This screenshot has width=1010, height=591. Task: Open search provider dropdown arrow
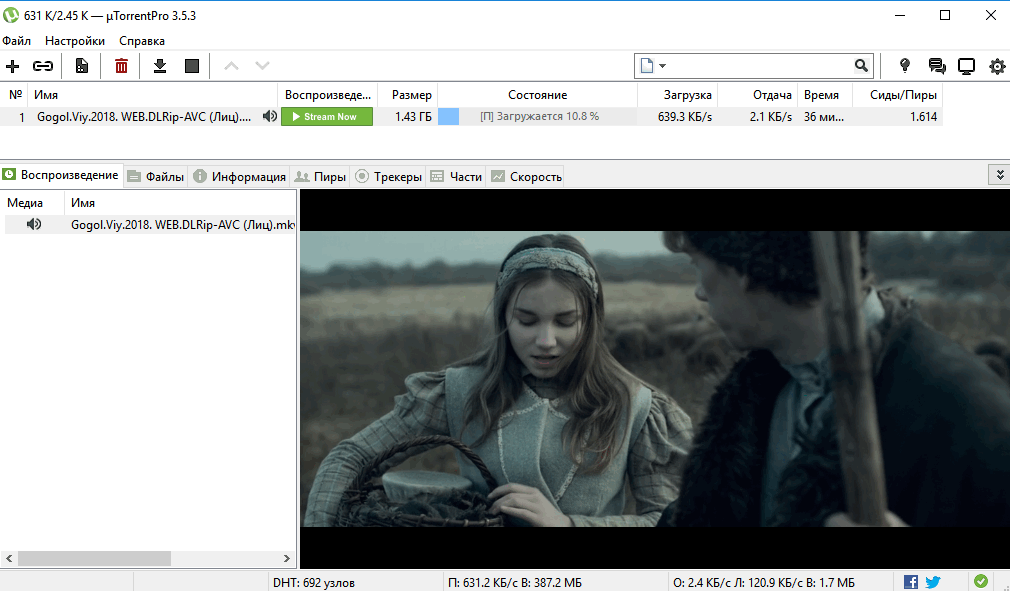point(662,66)
